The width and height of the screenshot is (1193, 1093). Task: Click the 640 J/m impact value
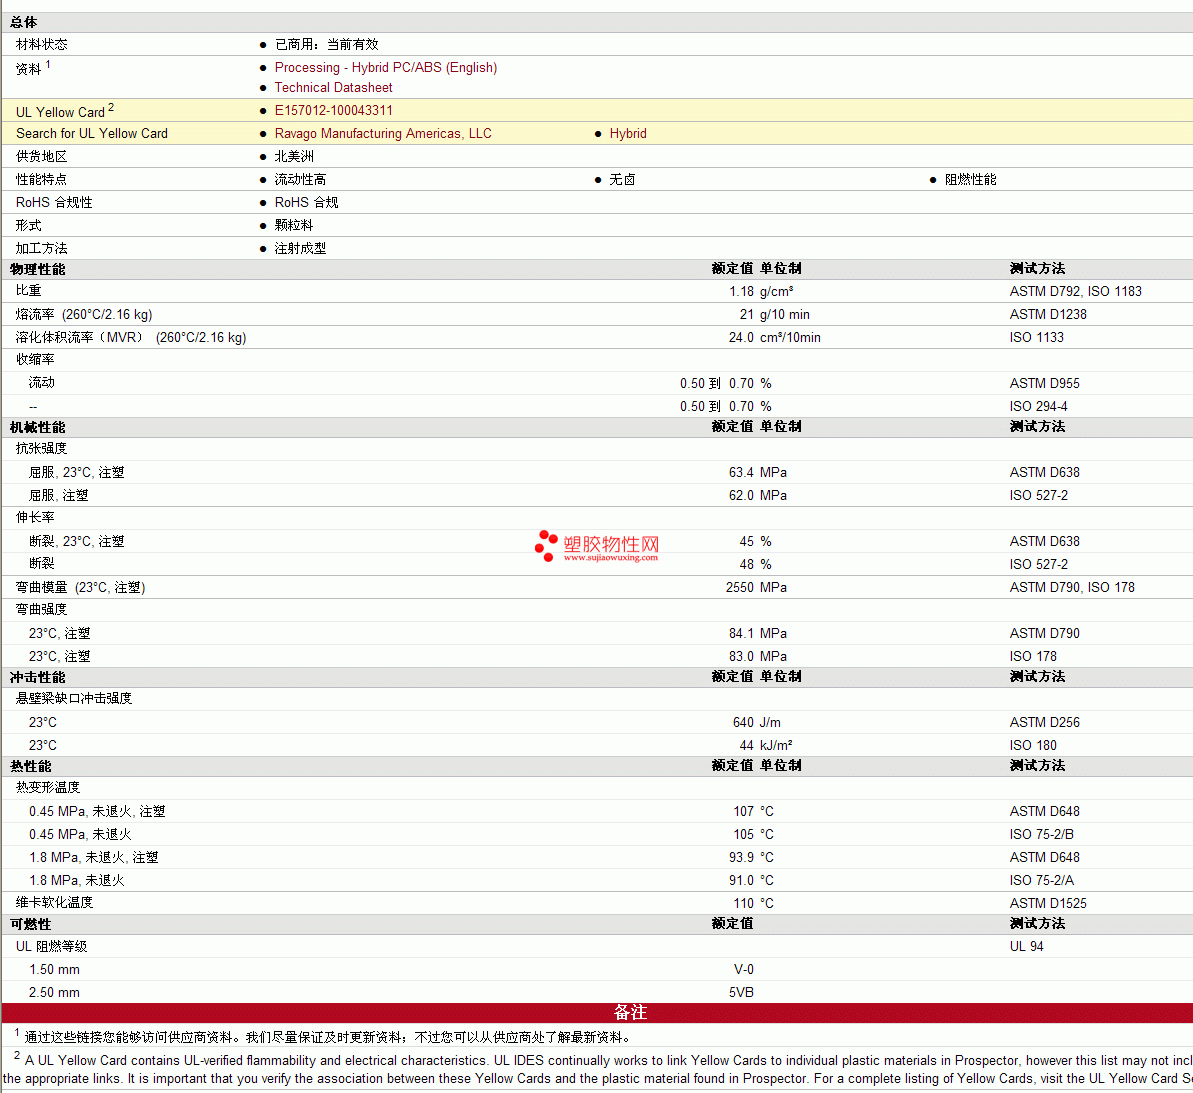[x=757, y=723]
